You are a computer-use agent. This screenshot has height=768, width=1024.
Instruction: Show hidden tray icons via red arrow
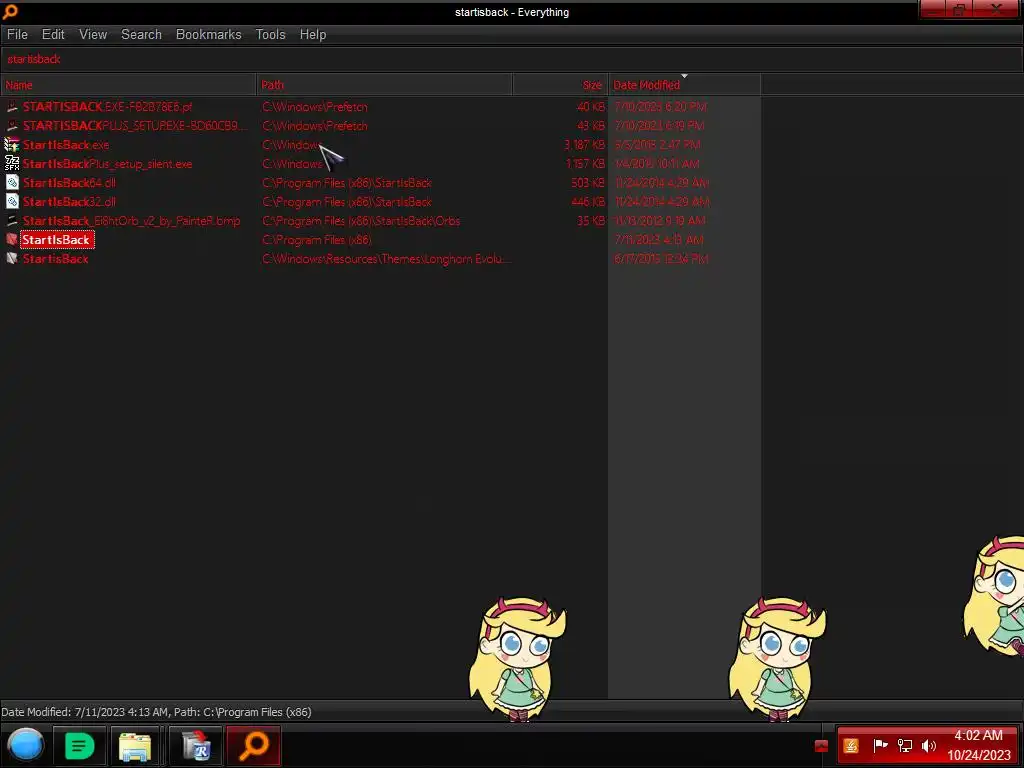pyautogui.click(x=822, y=746)
